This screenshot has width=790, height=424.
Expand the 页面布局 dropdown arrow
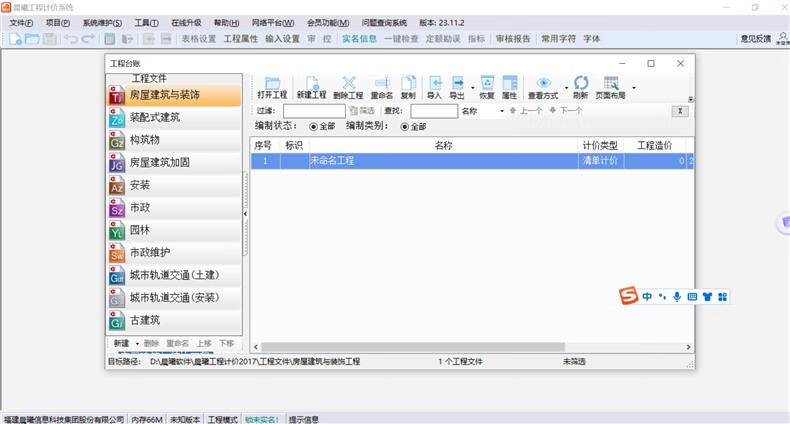(633, 86)
